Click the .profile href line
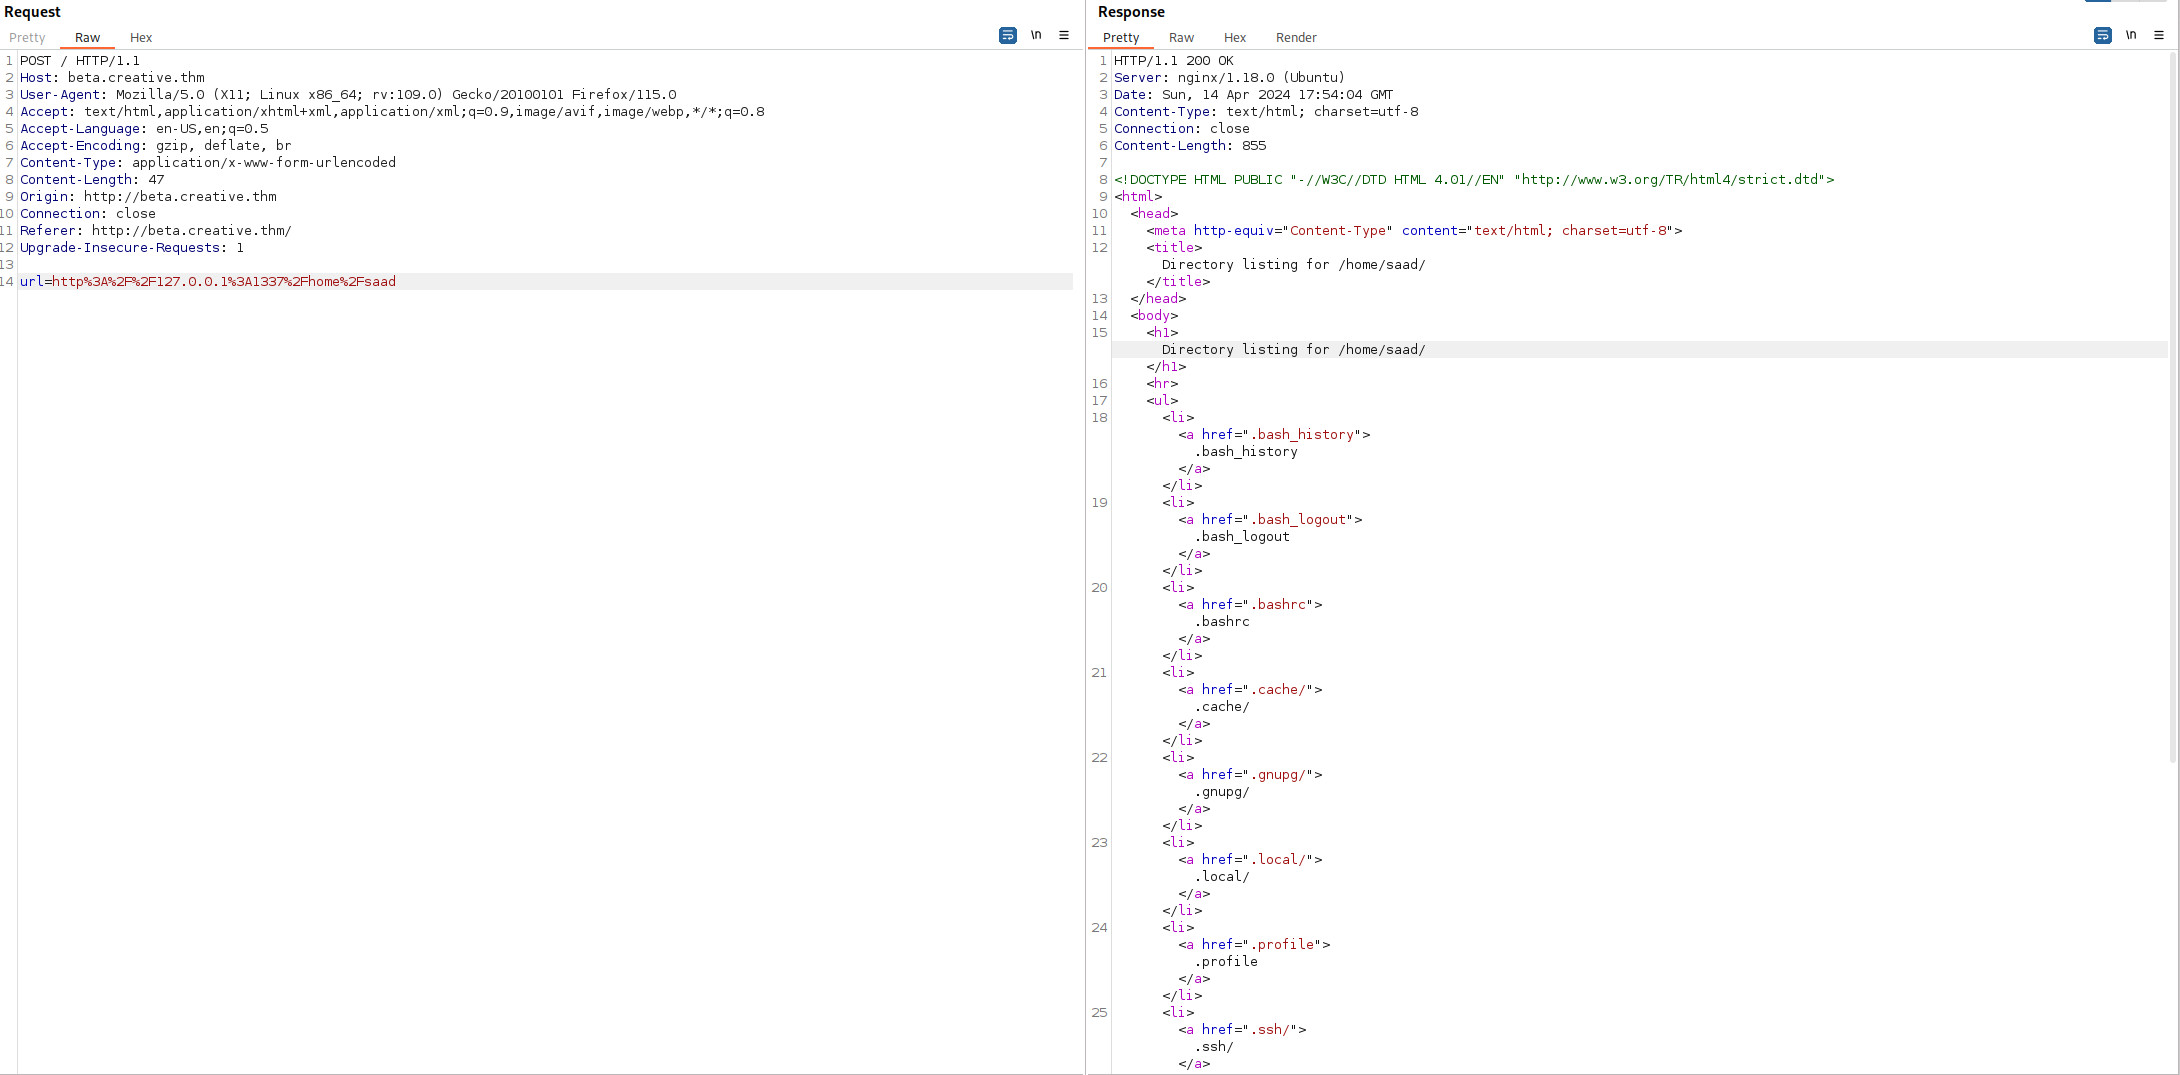 click(1254, 945)
